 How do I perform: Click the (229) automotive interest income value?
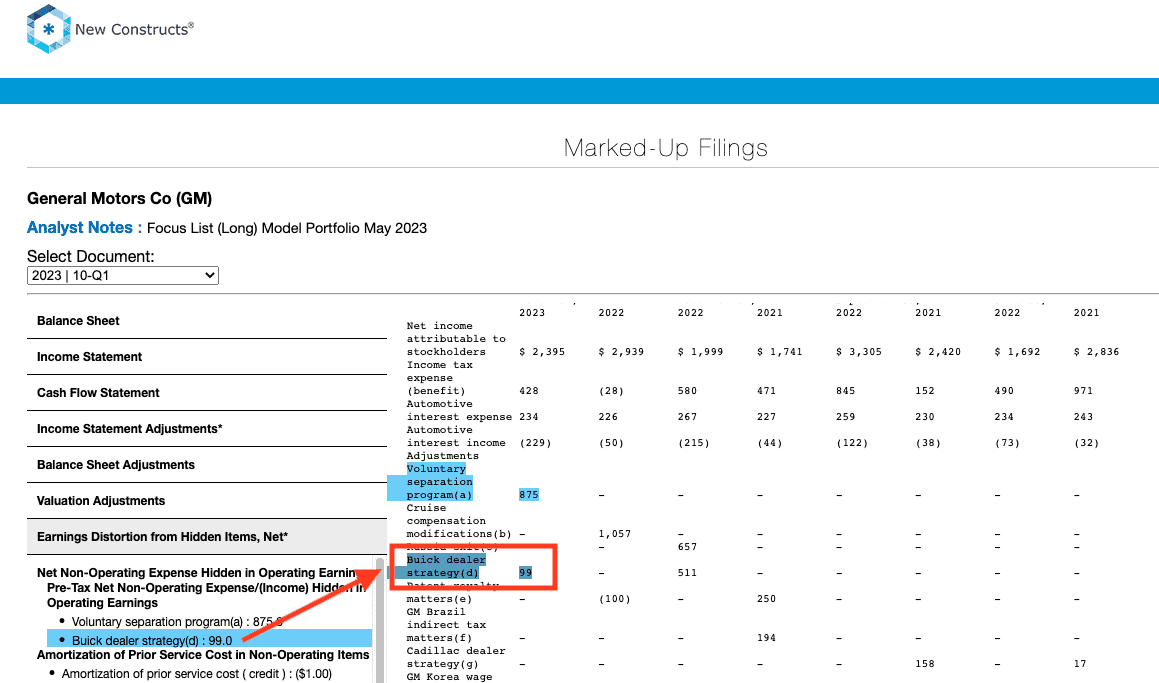coord(535,443)
